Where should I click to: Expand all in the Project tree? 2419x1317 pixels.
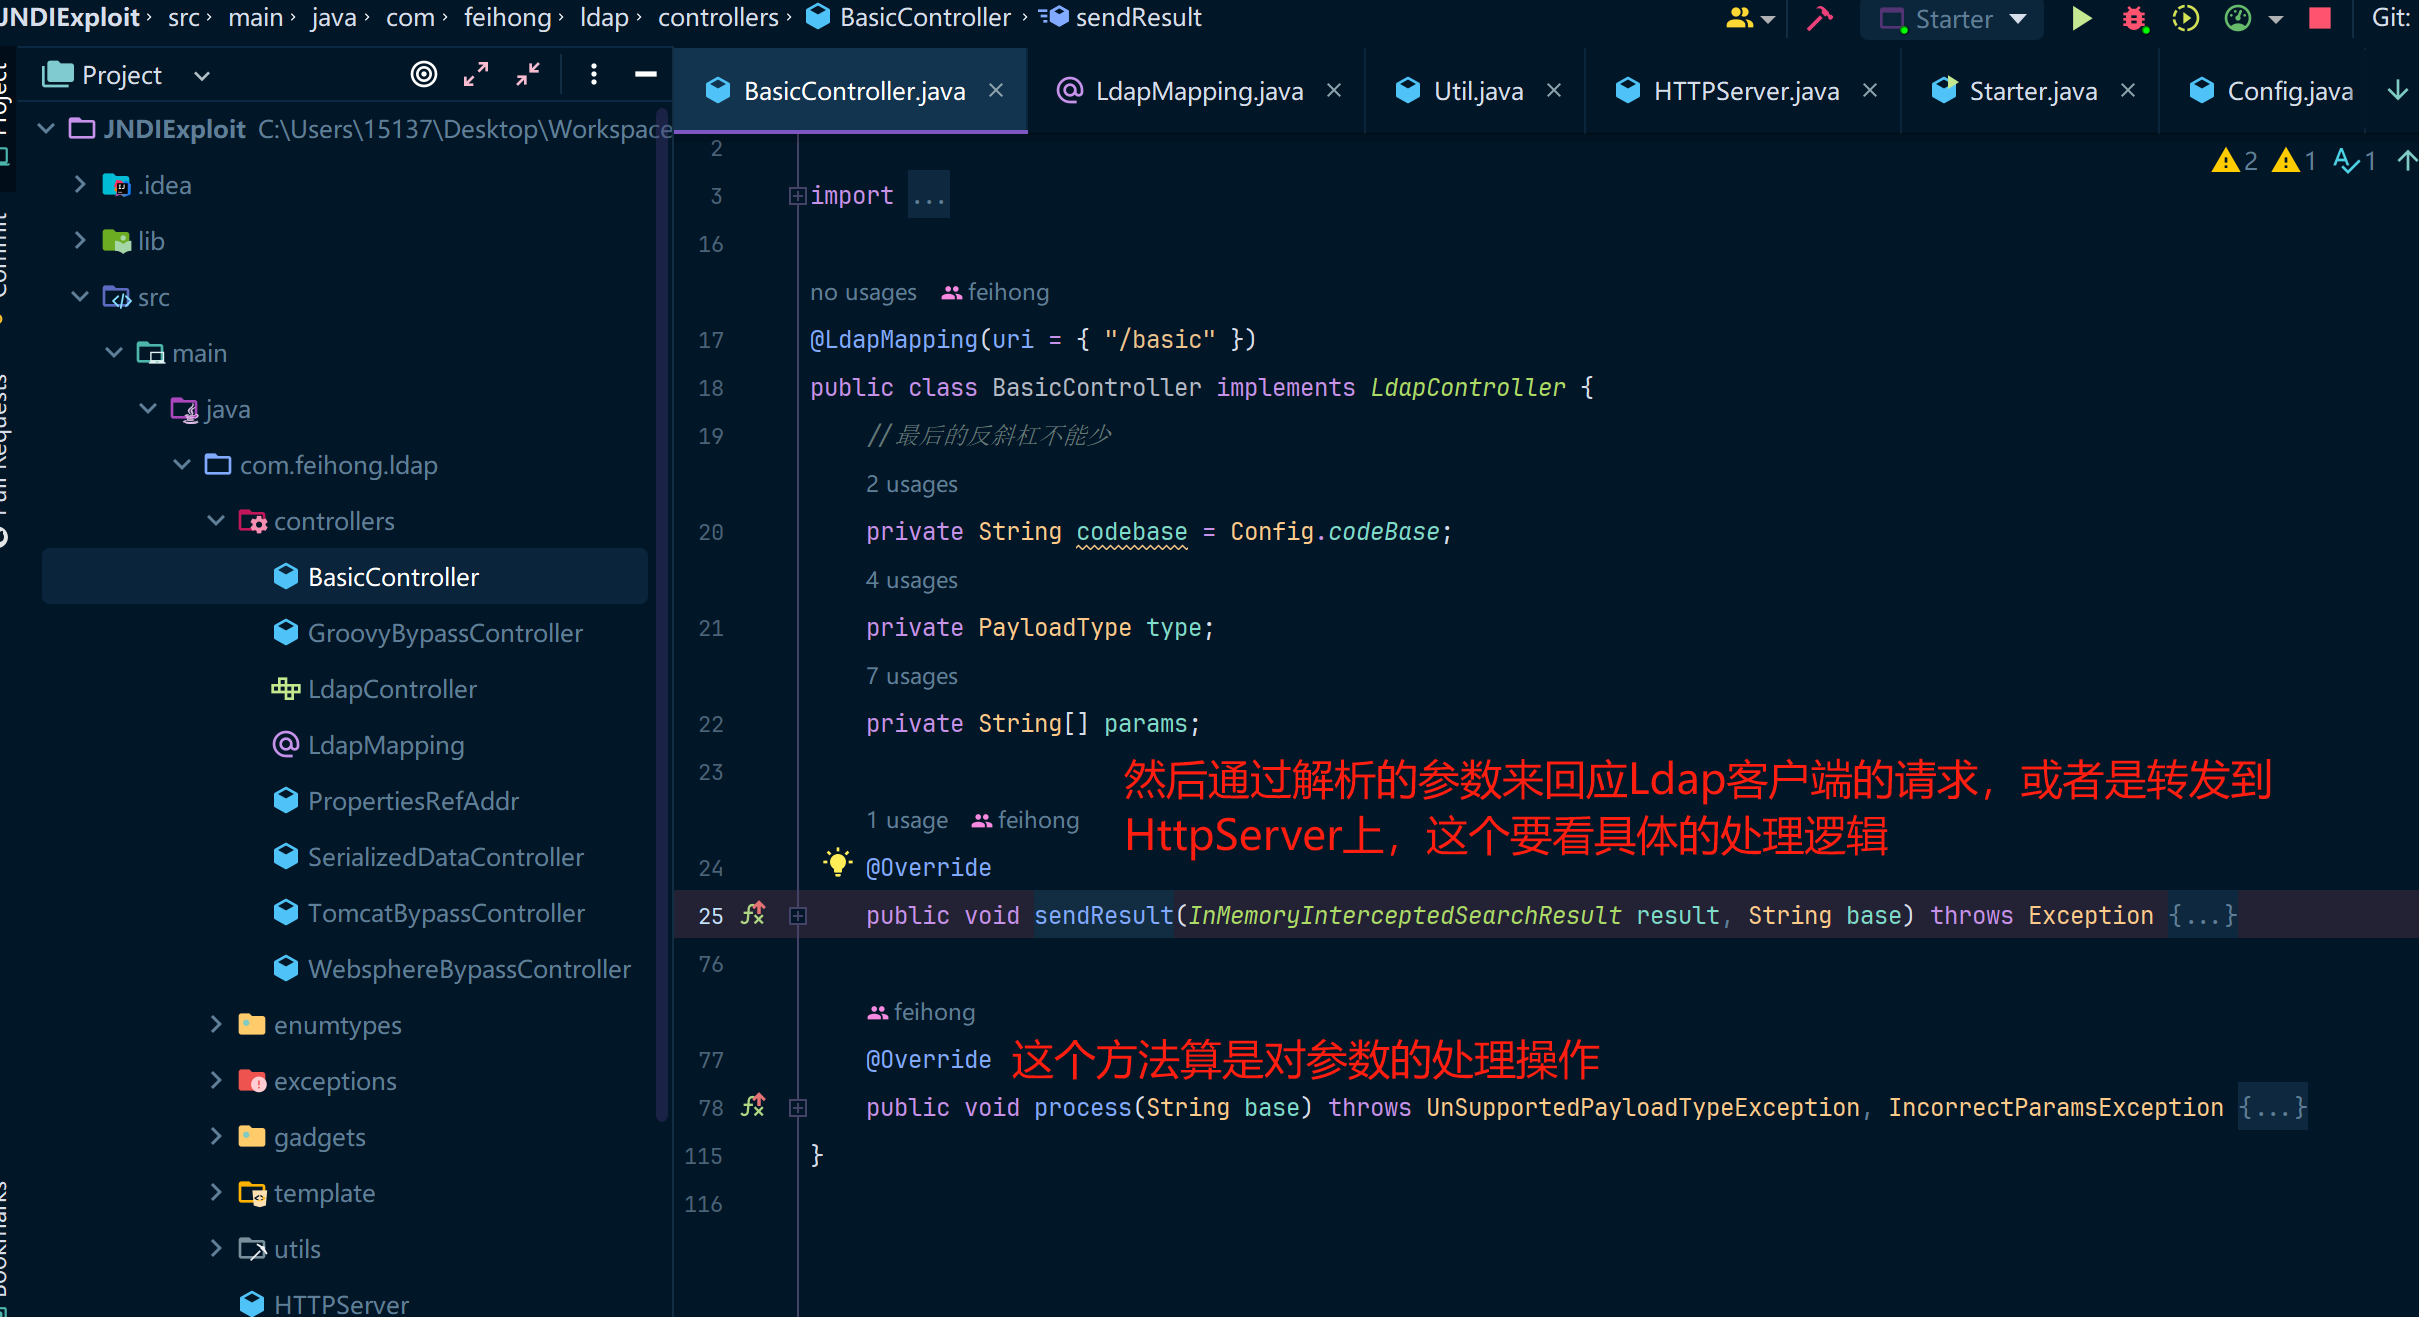(476, 75)
